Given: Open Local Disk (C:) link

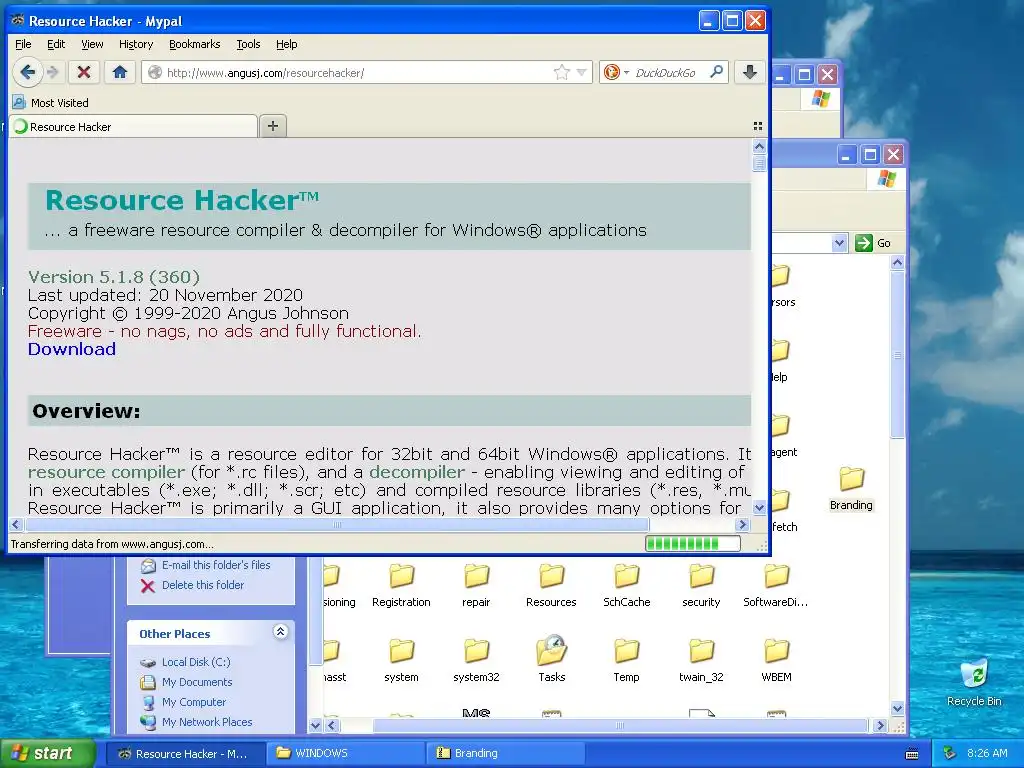Looking at the screenshot, I should (196, 662).
